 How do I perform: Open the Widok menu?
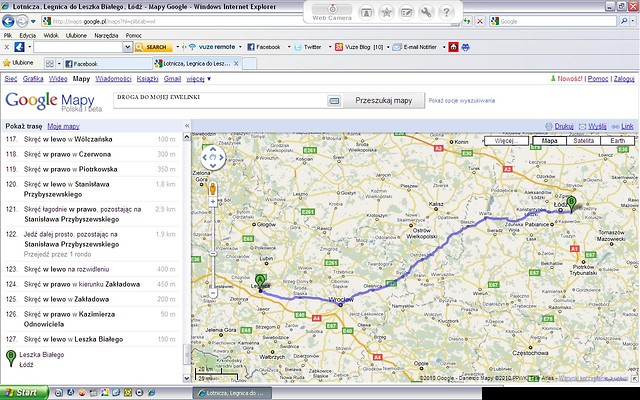tap(51, 36)
